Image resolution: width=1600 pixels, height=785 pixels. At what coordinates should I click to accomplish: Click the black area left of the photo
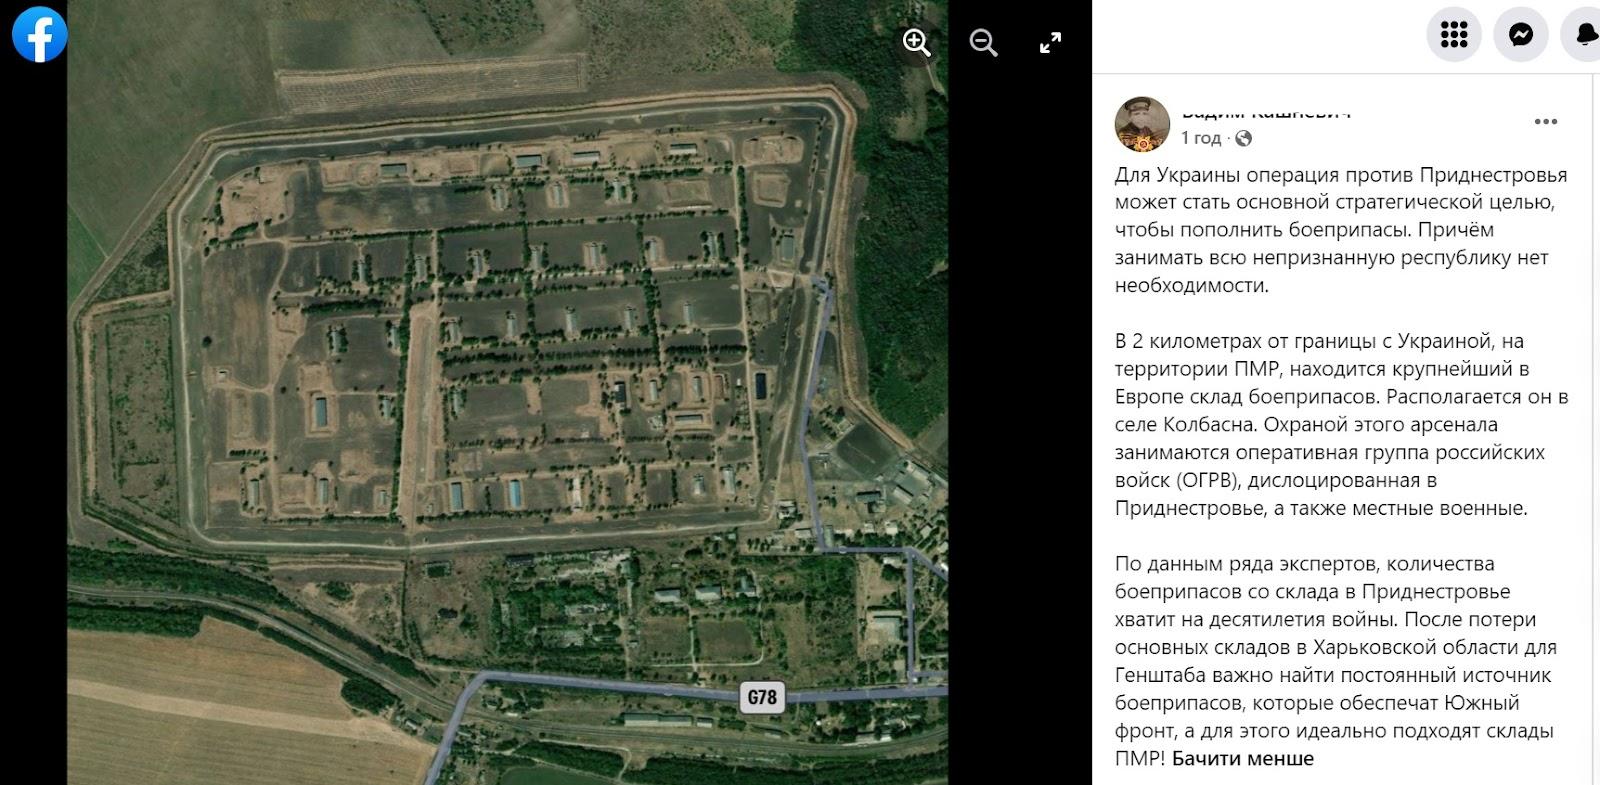tap(34, 420)
